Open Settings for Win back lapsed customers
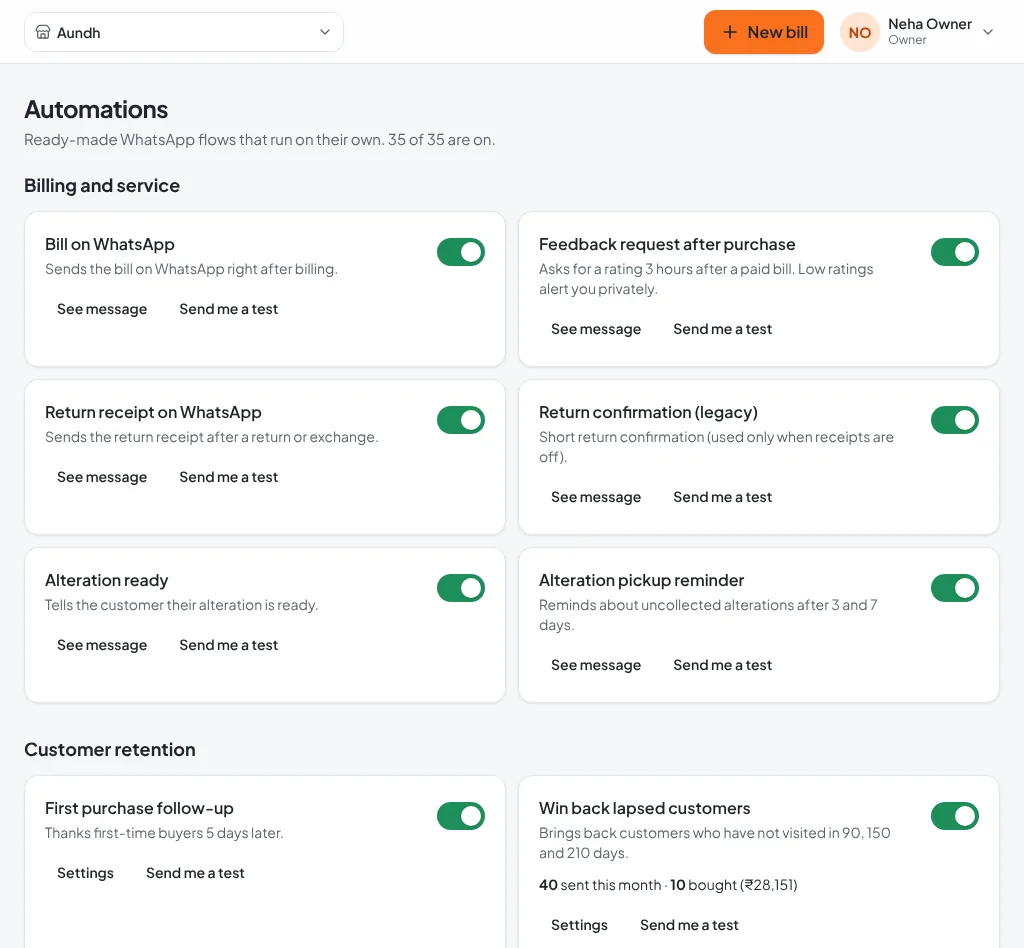The width and height of the screenshot is (1024, 948). pos(579,924)
